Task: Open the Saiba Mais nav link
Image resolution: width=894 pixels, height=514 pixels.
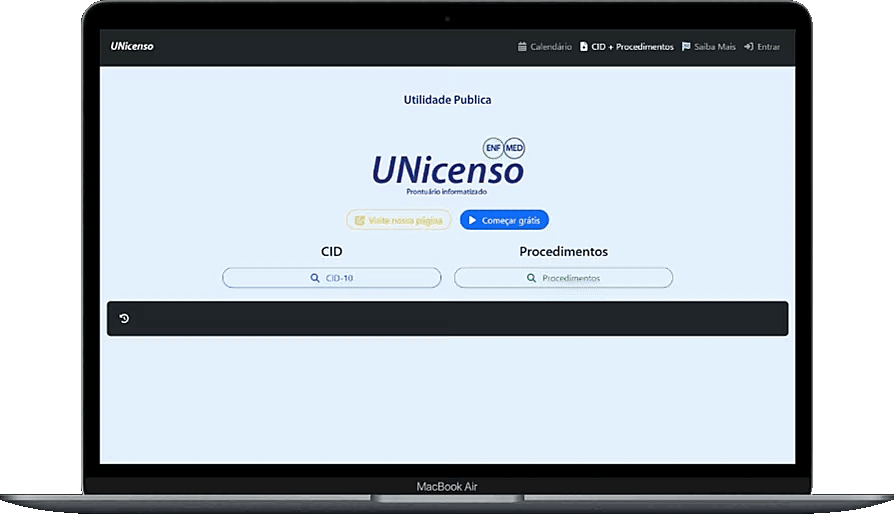Action: click(x=709, y=47)
